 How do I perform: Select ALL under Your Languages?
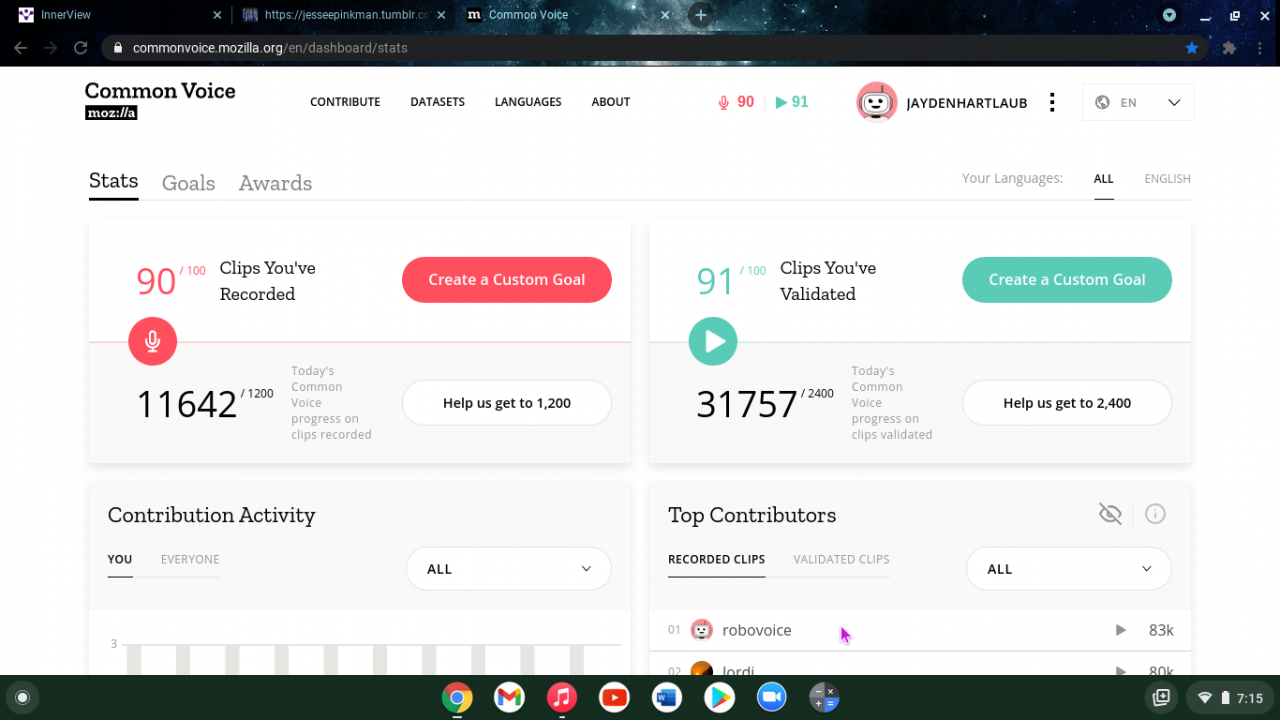click(x=1103, y=179)
